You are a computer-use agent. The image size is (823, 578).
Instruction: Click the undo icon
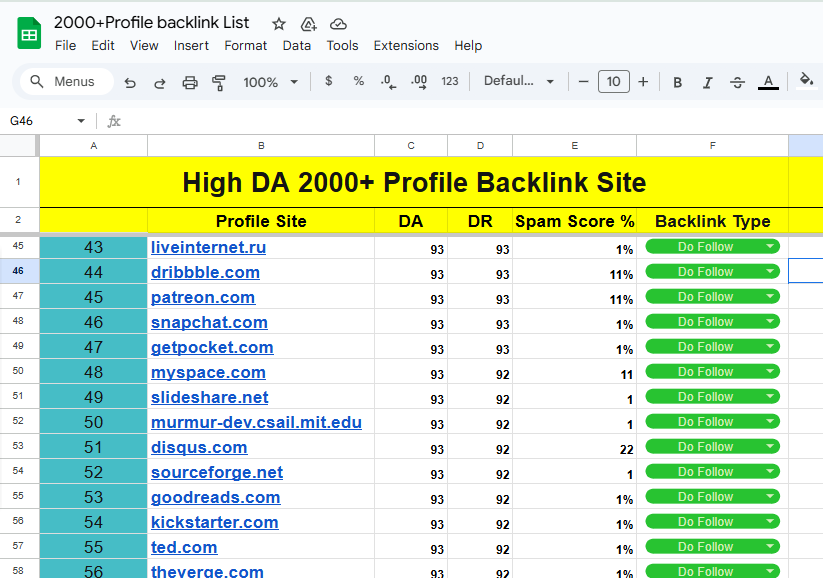pos(130,82)
